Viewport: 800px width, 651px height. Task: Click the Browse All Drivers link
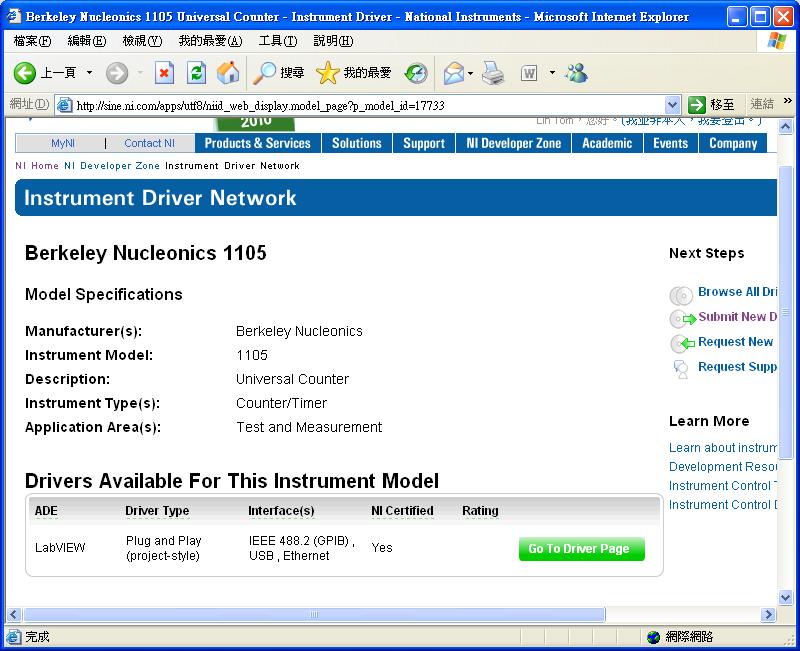(737, 292)
